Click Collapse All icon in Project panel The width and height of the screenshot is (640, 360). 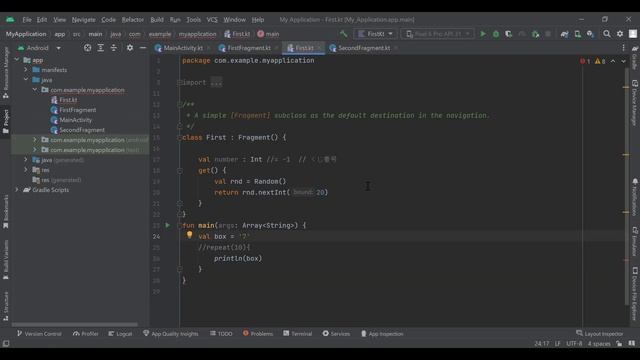(113, 48)
